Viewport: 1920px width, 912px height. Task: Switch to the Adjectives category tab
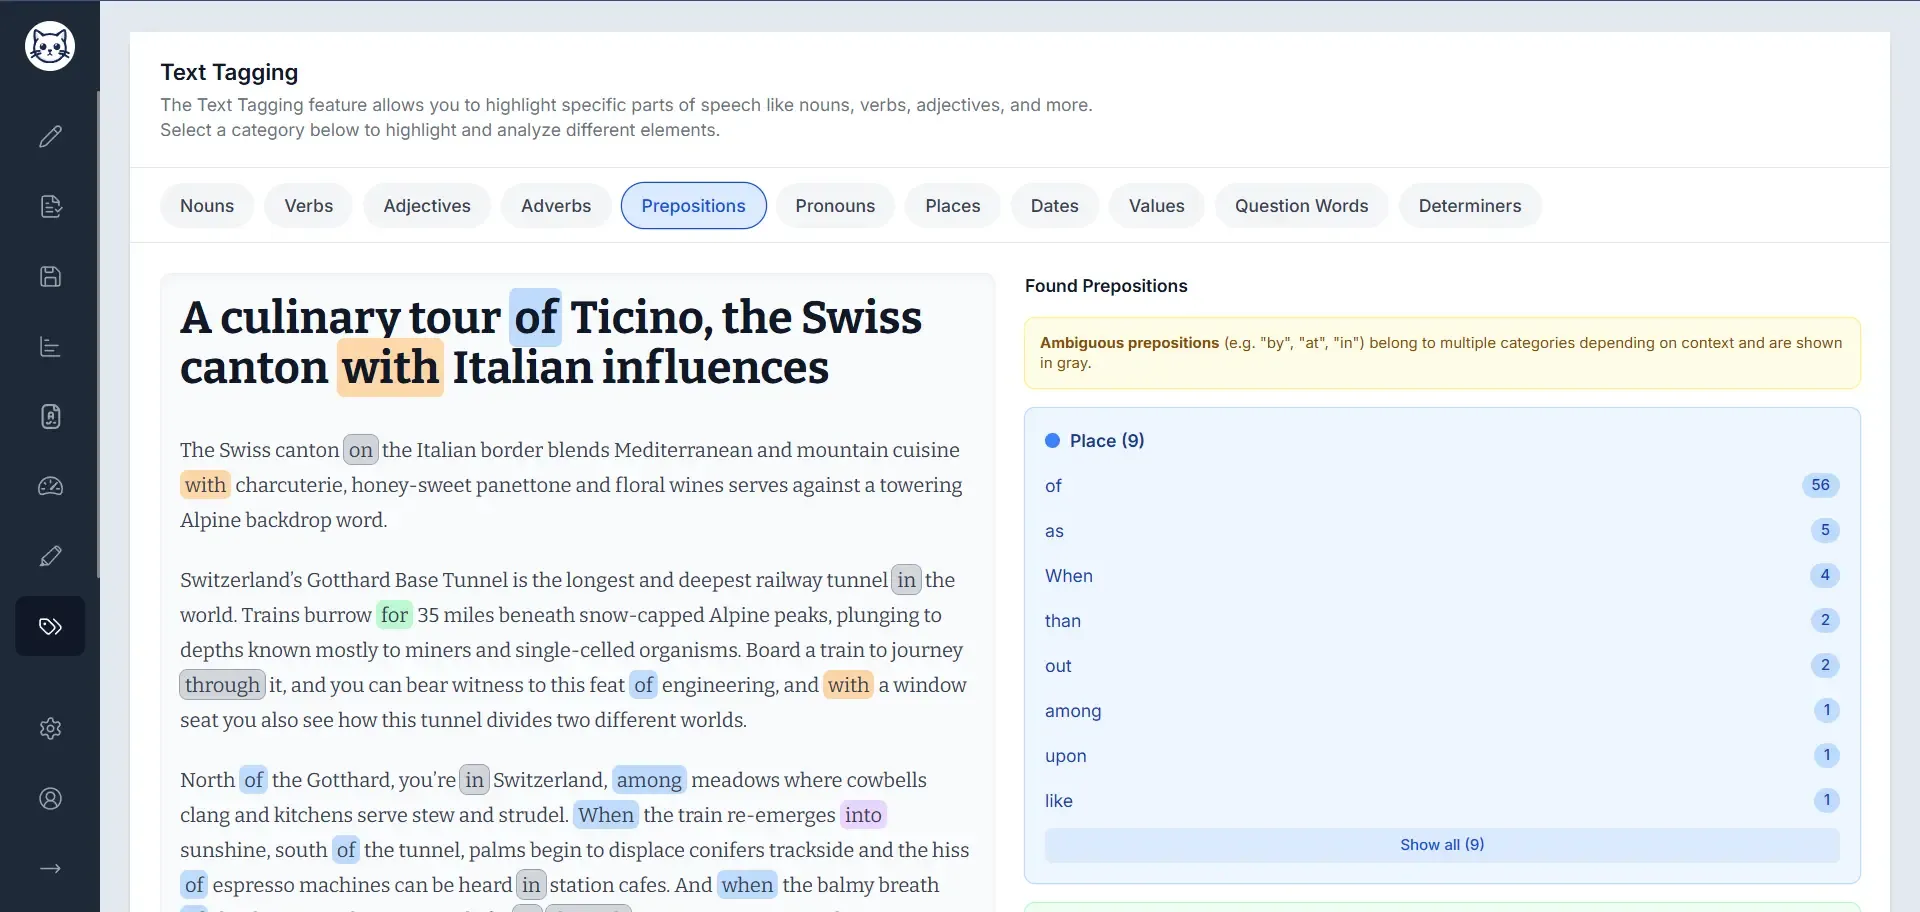pos(427,206)
